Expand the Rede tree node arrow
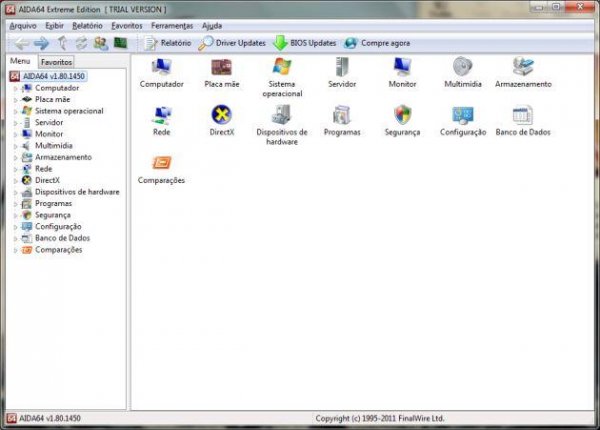Viewport: 600px width, 430px height. [x=16, y=169]
